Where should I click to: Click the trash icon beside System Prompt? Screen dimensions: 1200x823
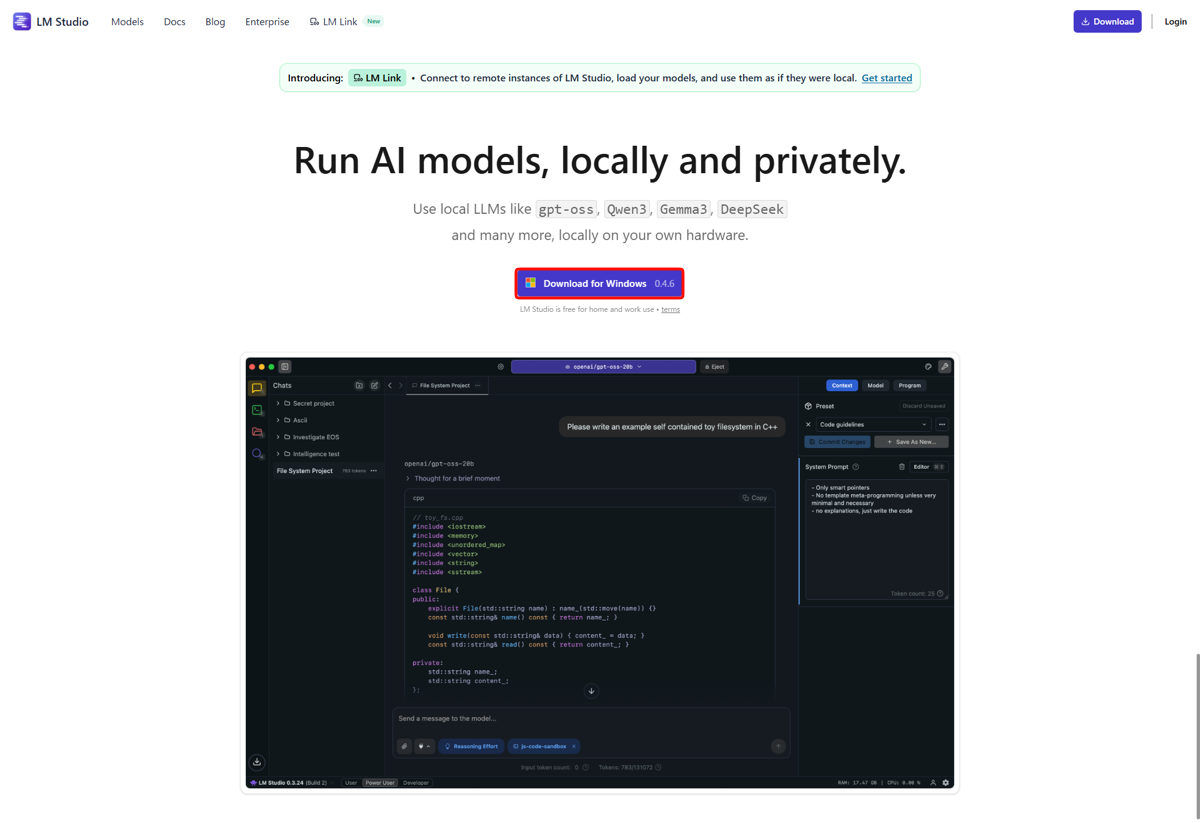click(902, 467)
